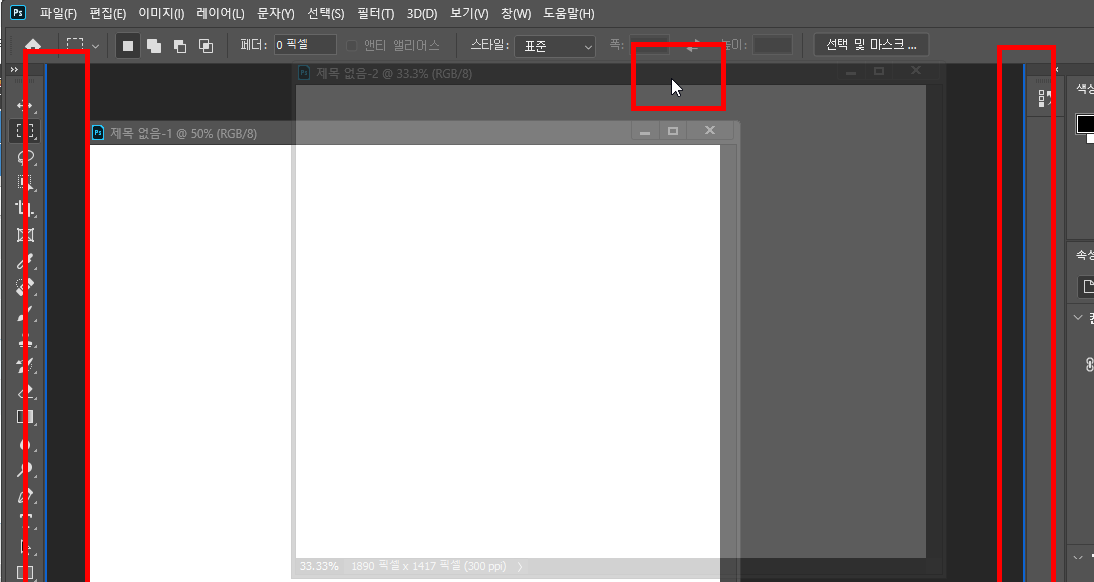Expand the toolbox with double-arrow
Screen dimensions: 1094x582
[14, 70]
